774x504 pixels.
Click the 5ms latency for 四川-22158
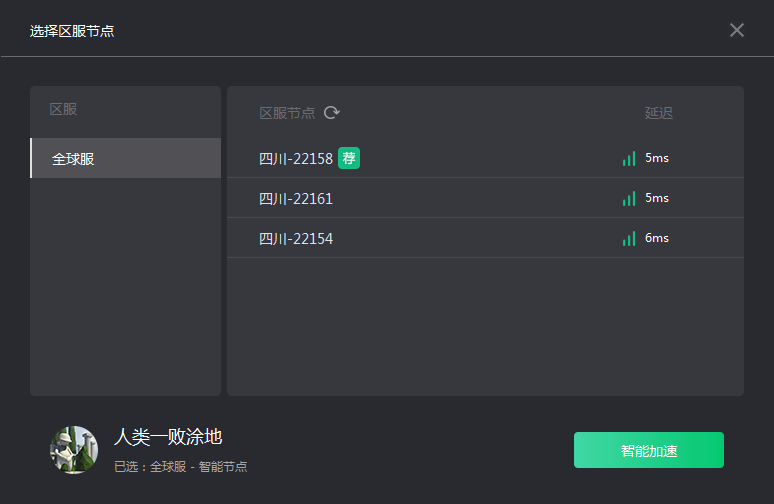point(657,158)
